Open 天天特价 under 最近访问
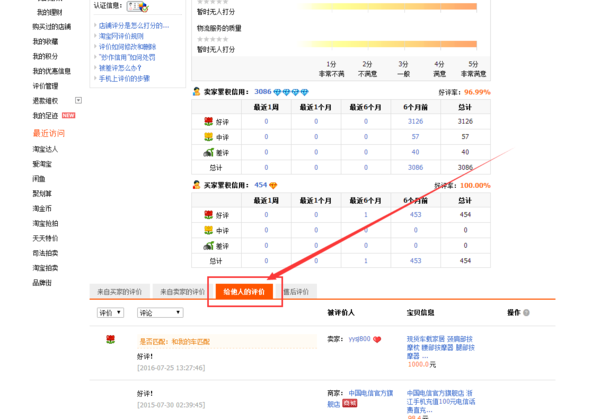The height and width of the screenshot is (419, 600). [x=45, y=238]
